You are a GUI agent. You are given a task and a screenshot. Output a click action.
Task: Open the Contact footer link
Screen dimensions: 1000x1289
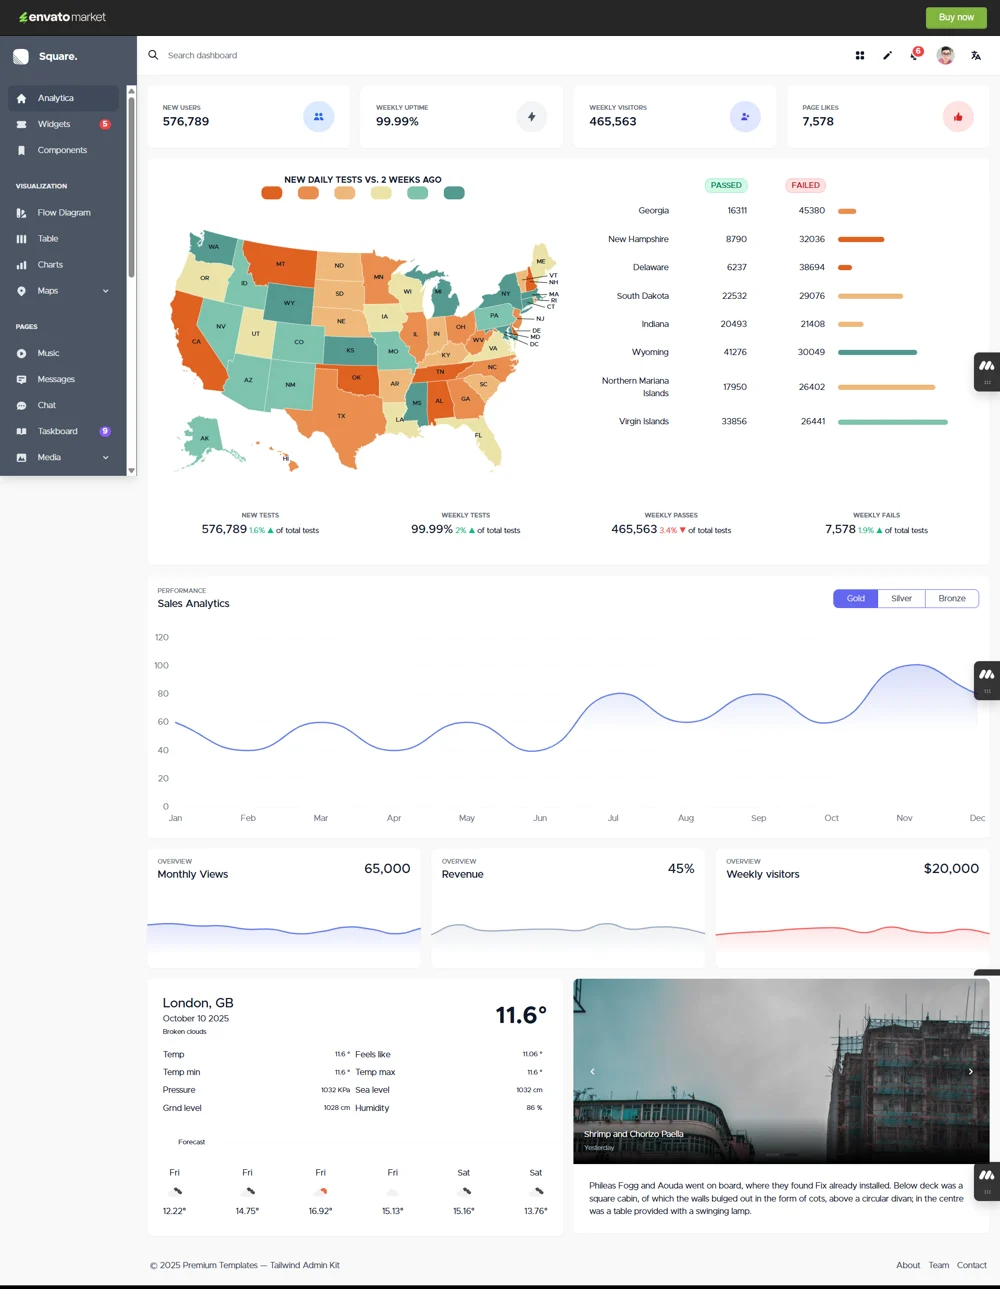[x=972, y=1265]
